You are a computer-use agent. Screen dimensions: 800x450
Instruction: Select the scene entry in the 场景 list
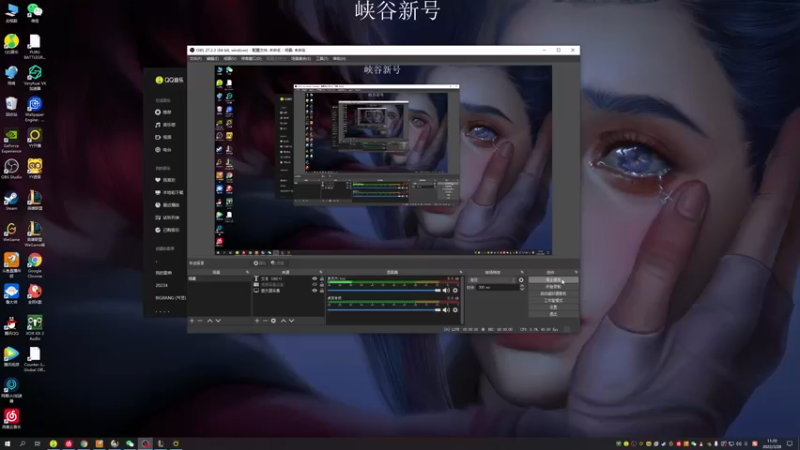[x=219, y=279]
